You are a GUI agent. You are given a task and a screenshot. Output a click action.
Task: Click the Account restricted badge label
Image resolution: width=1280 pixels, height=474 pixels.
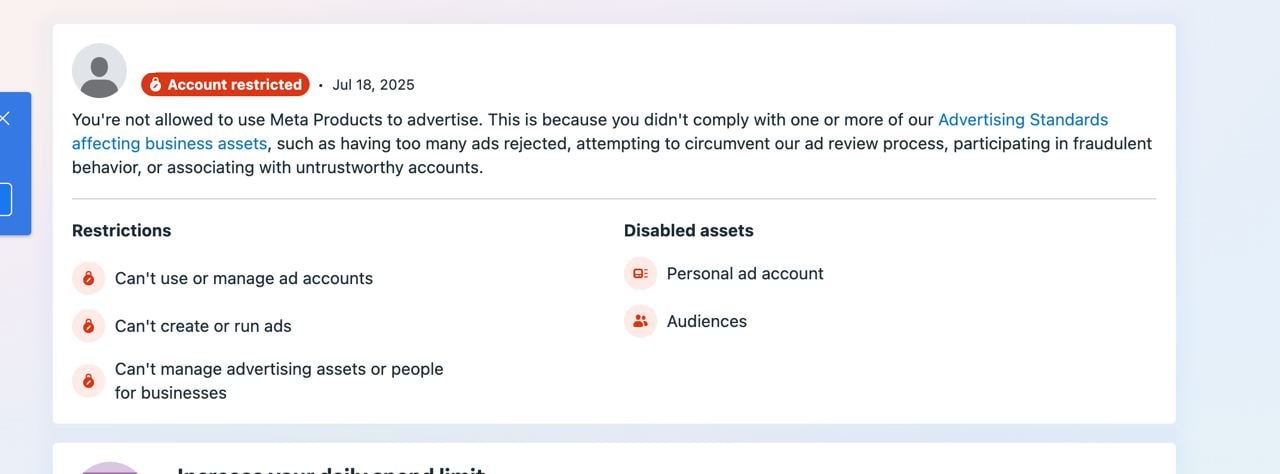(234, 85)
